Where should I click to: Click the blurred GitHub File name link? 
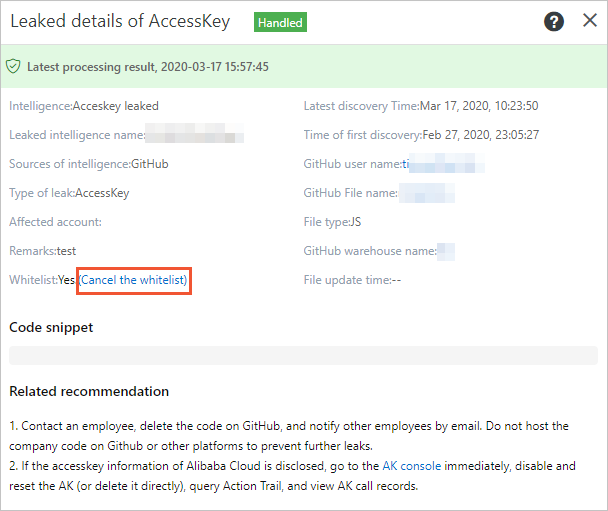[x=427, y=193]
